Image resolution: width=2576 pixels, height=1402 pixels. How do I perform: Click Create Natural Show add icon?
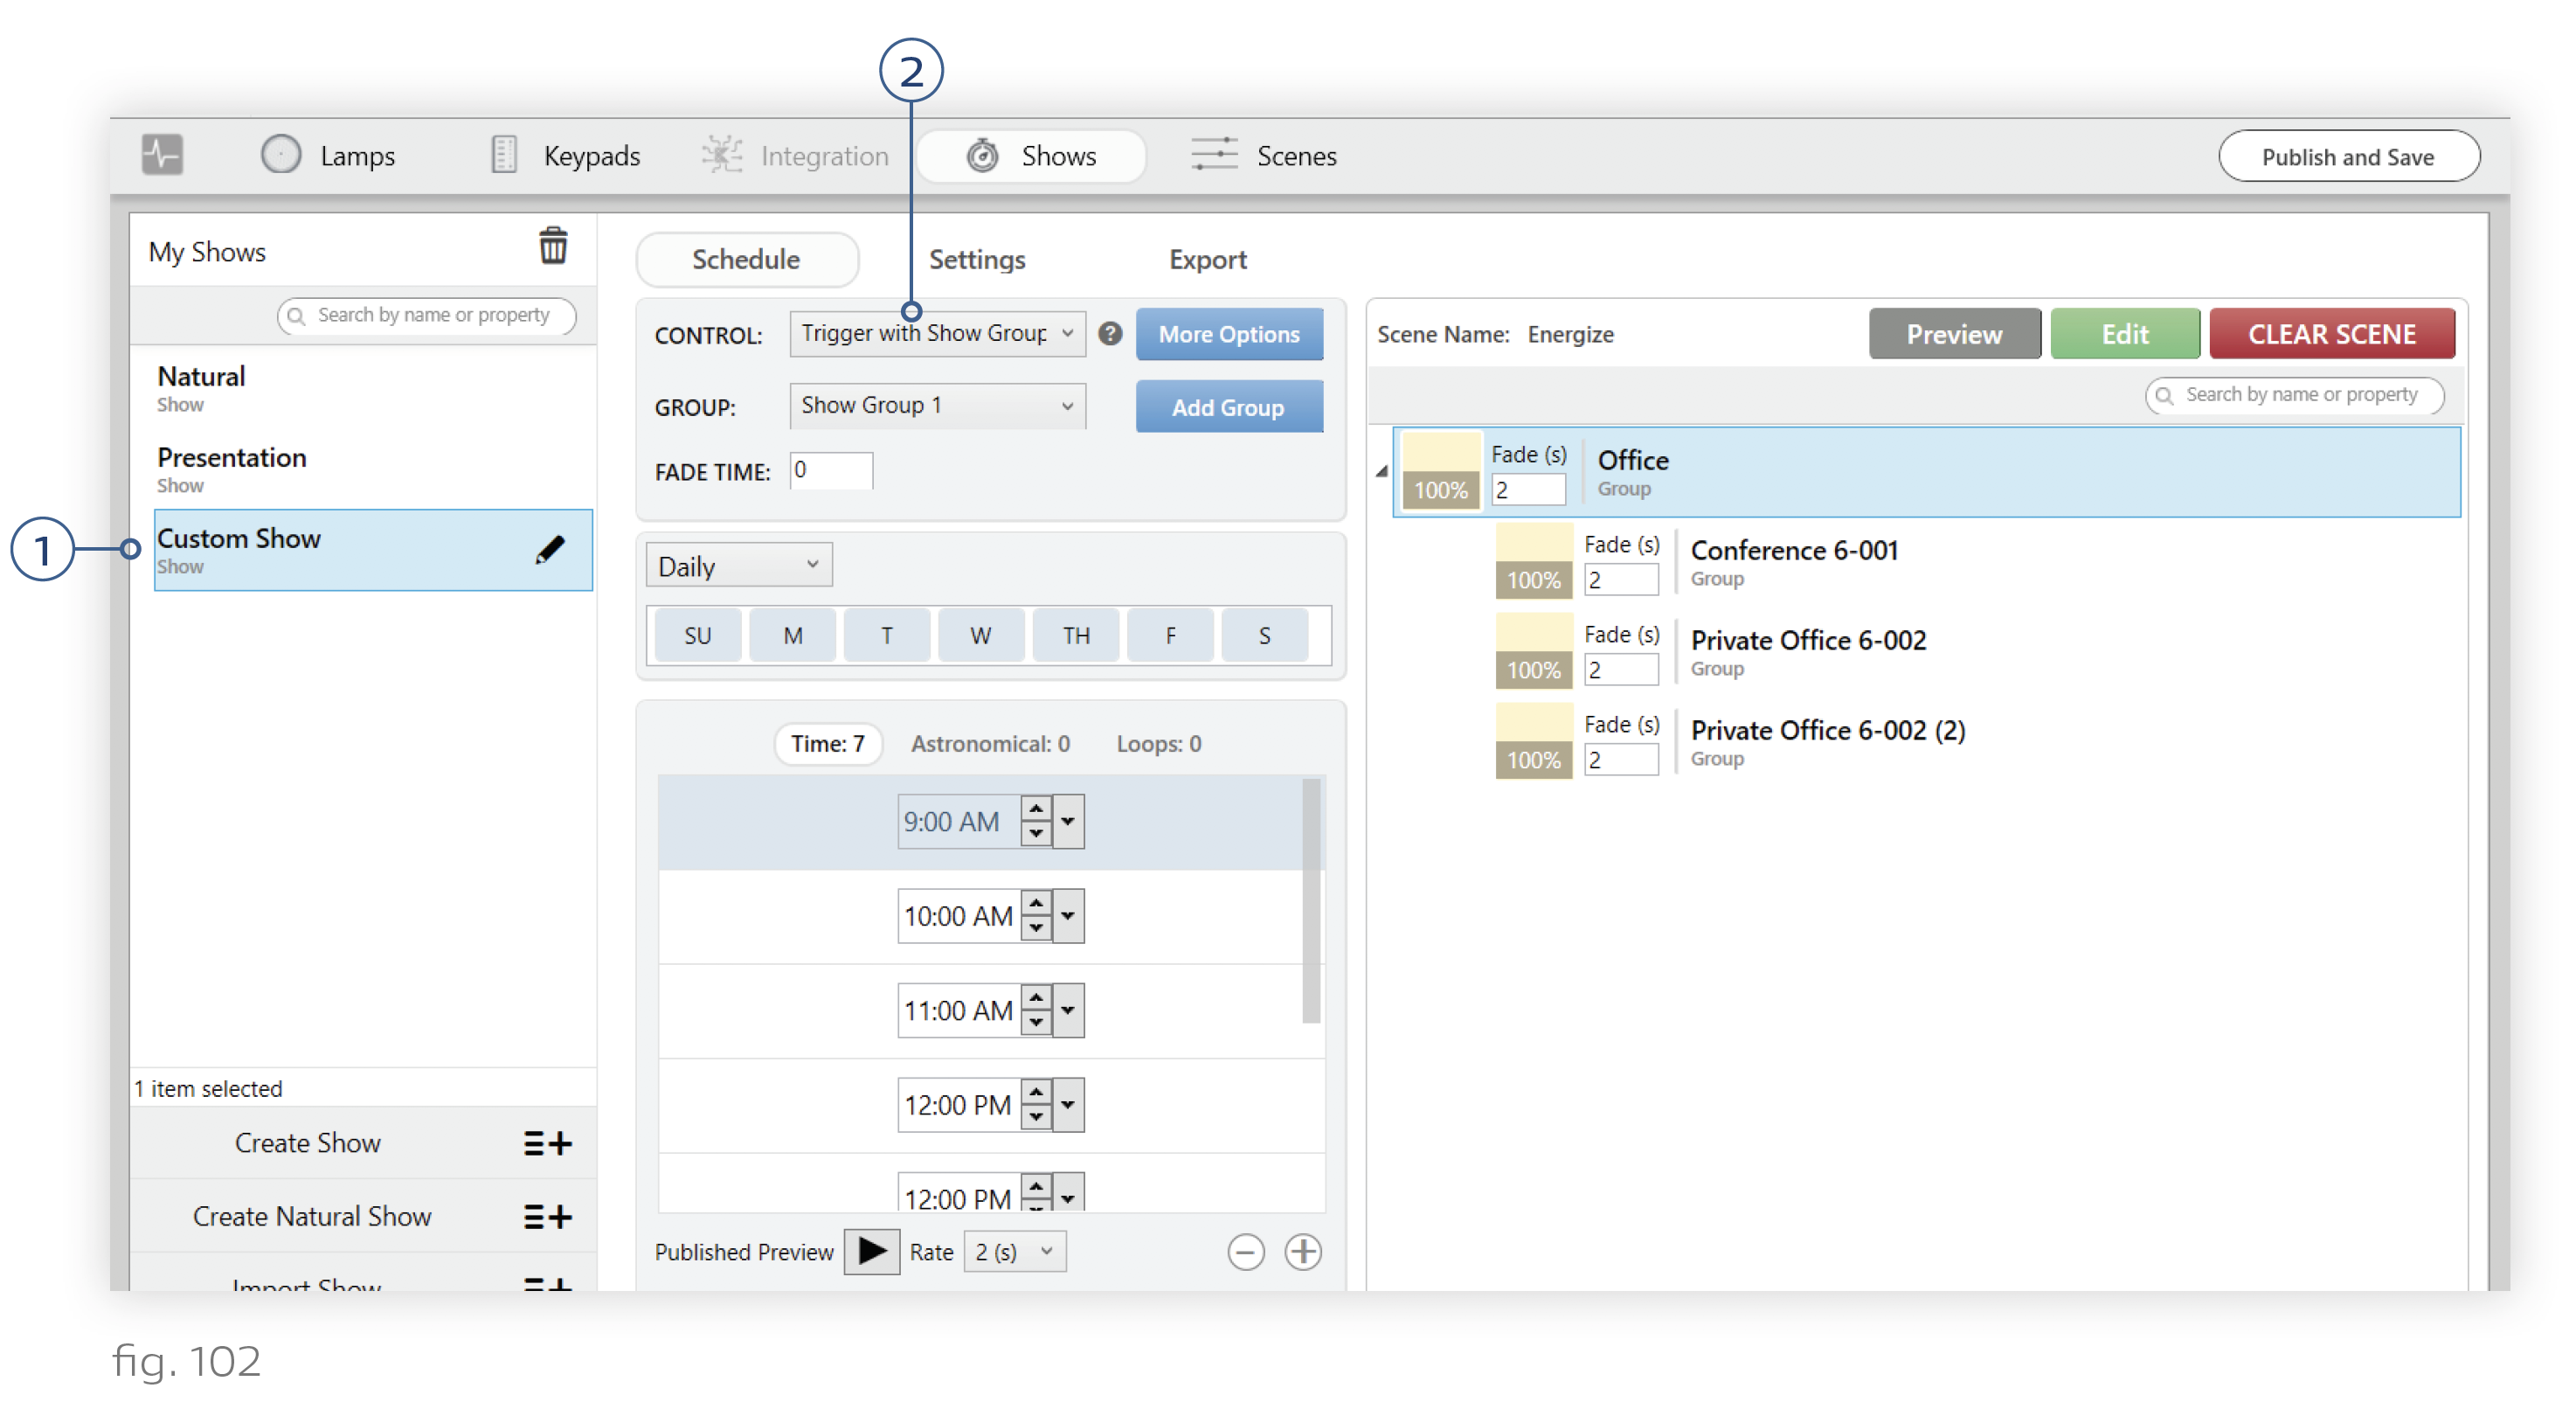coord(547,1215)
